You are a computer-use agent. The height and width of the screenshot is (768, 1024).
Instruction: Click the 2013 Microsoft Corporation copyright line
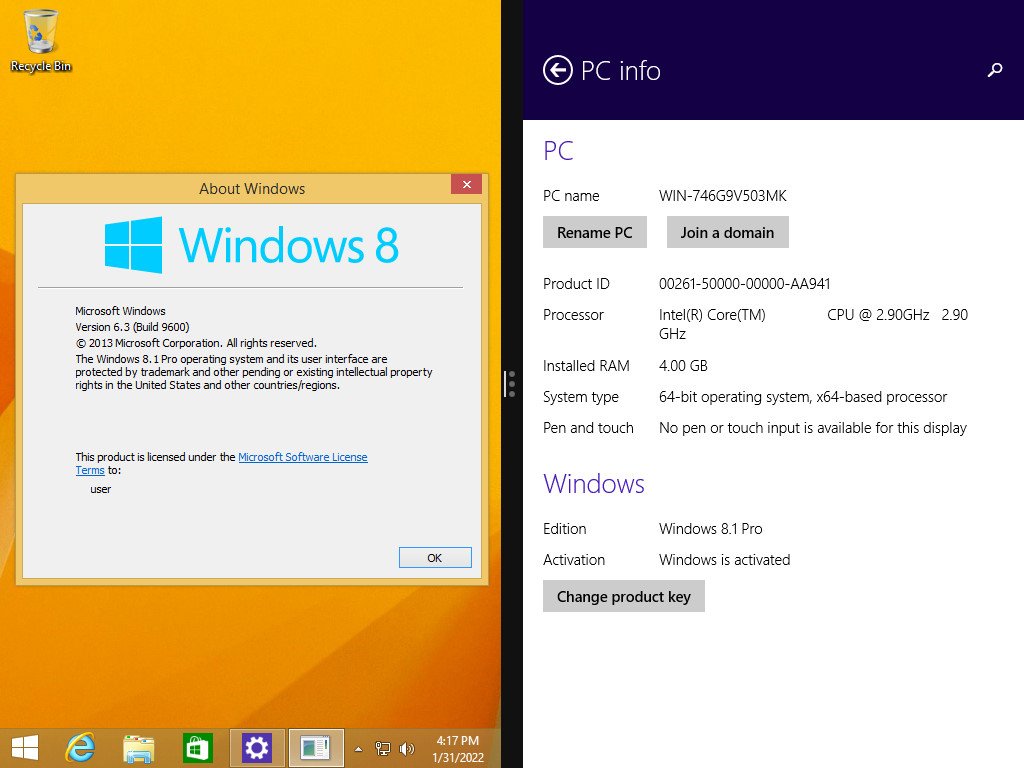tap(196, 343)
